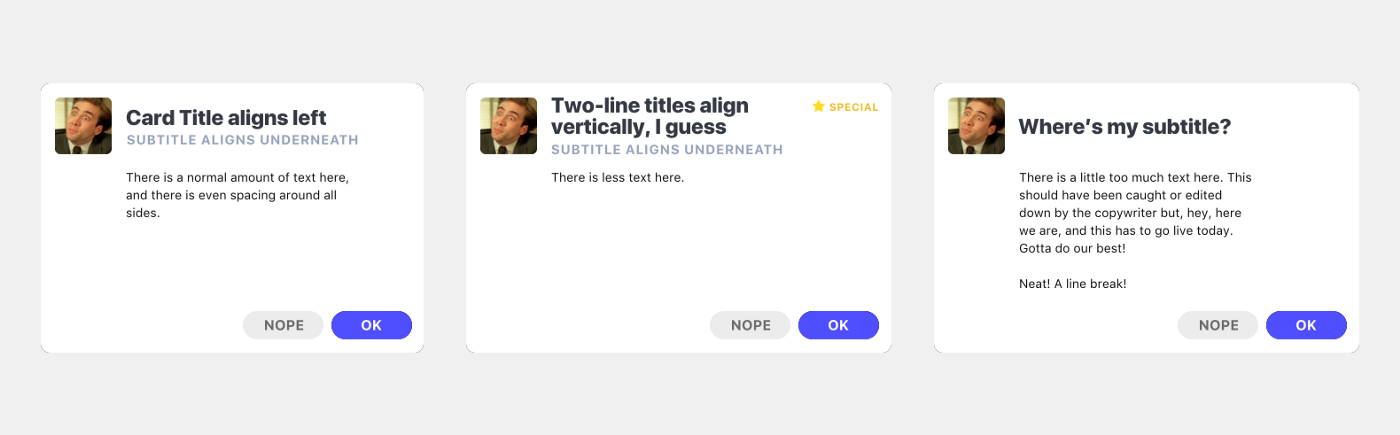Click the yellow star icon beside SPECIAL

pyautogui.click(x=818, y=106)
